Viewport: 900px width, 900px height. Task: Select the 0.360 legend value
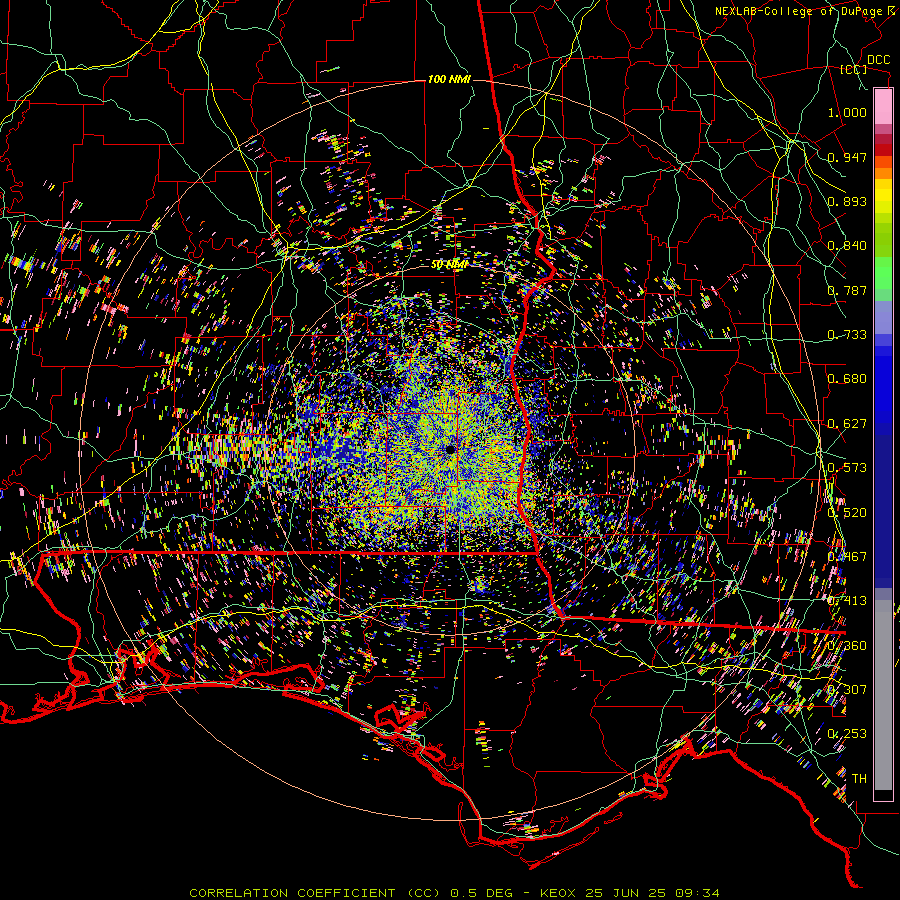click(847, 646)
